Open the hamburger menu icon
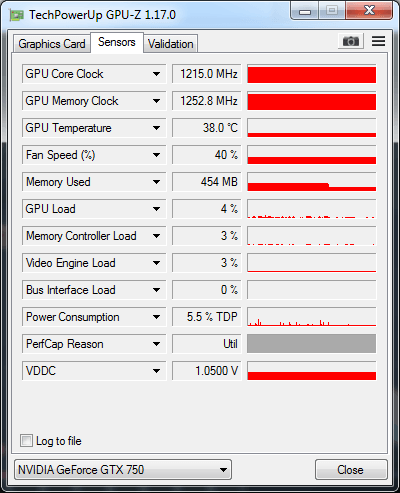 [x=378, y=41]
